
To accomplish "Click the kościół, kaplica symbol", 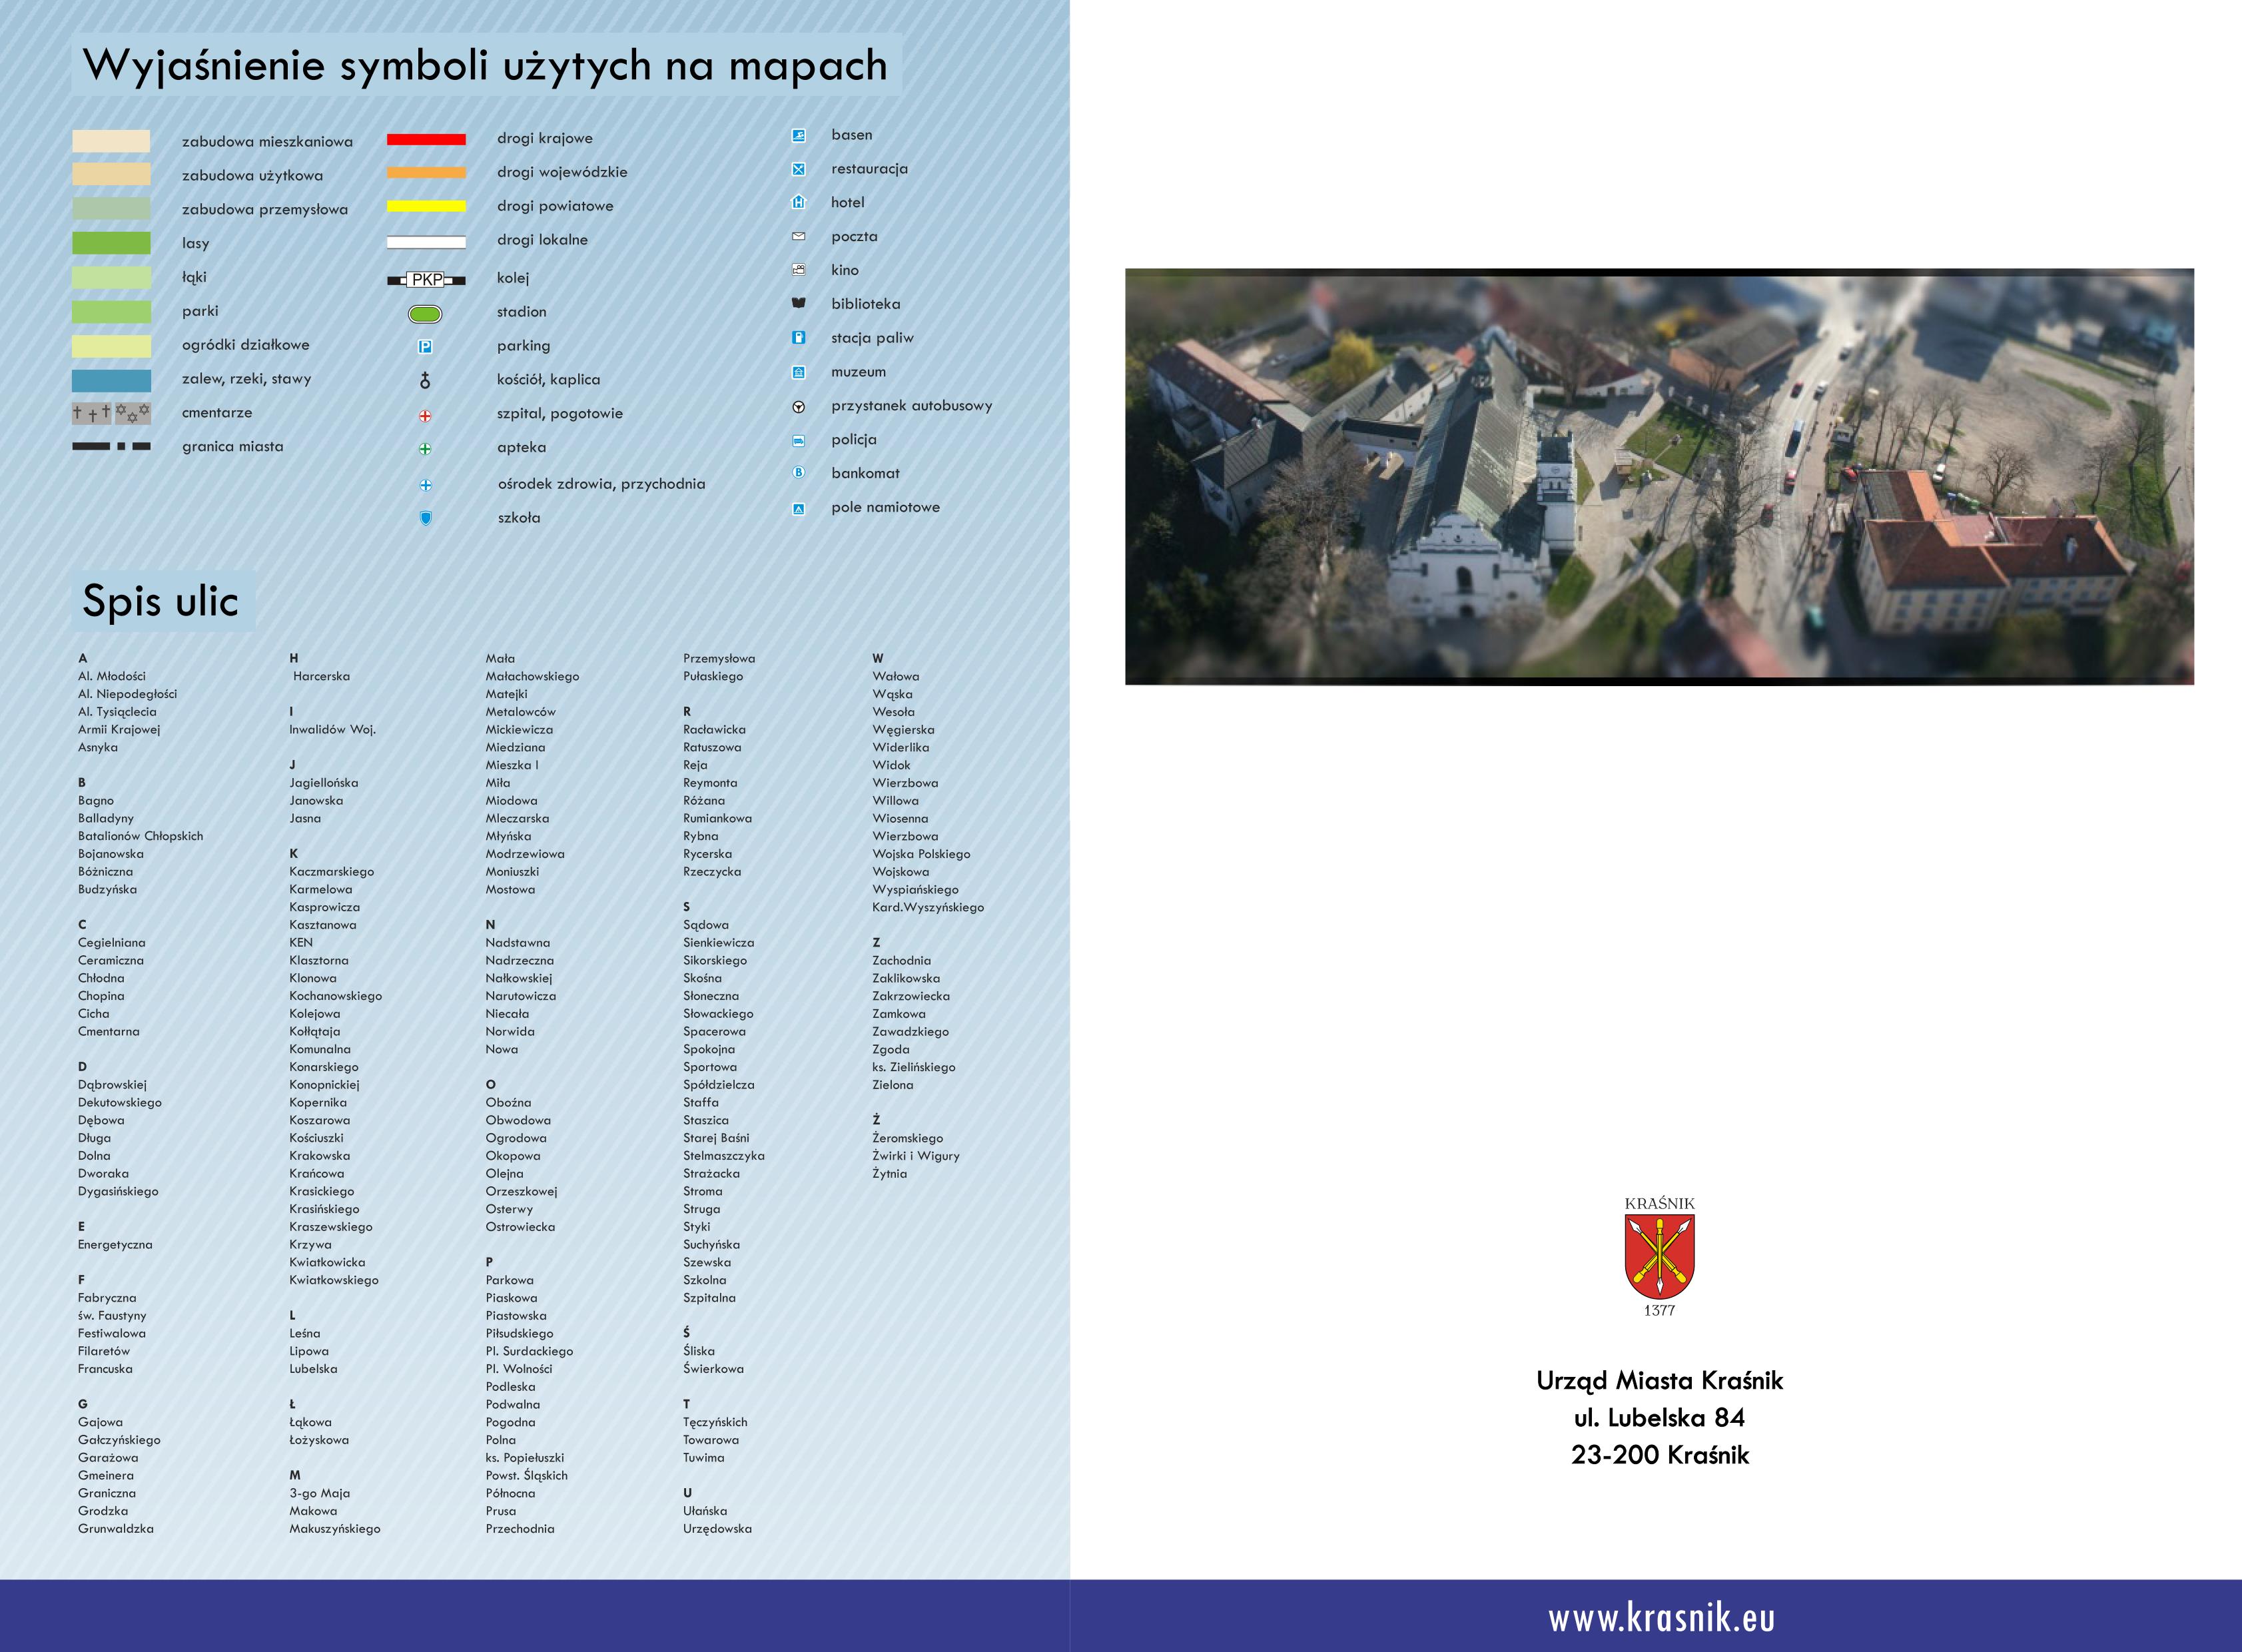I will coord(425,380).
